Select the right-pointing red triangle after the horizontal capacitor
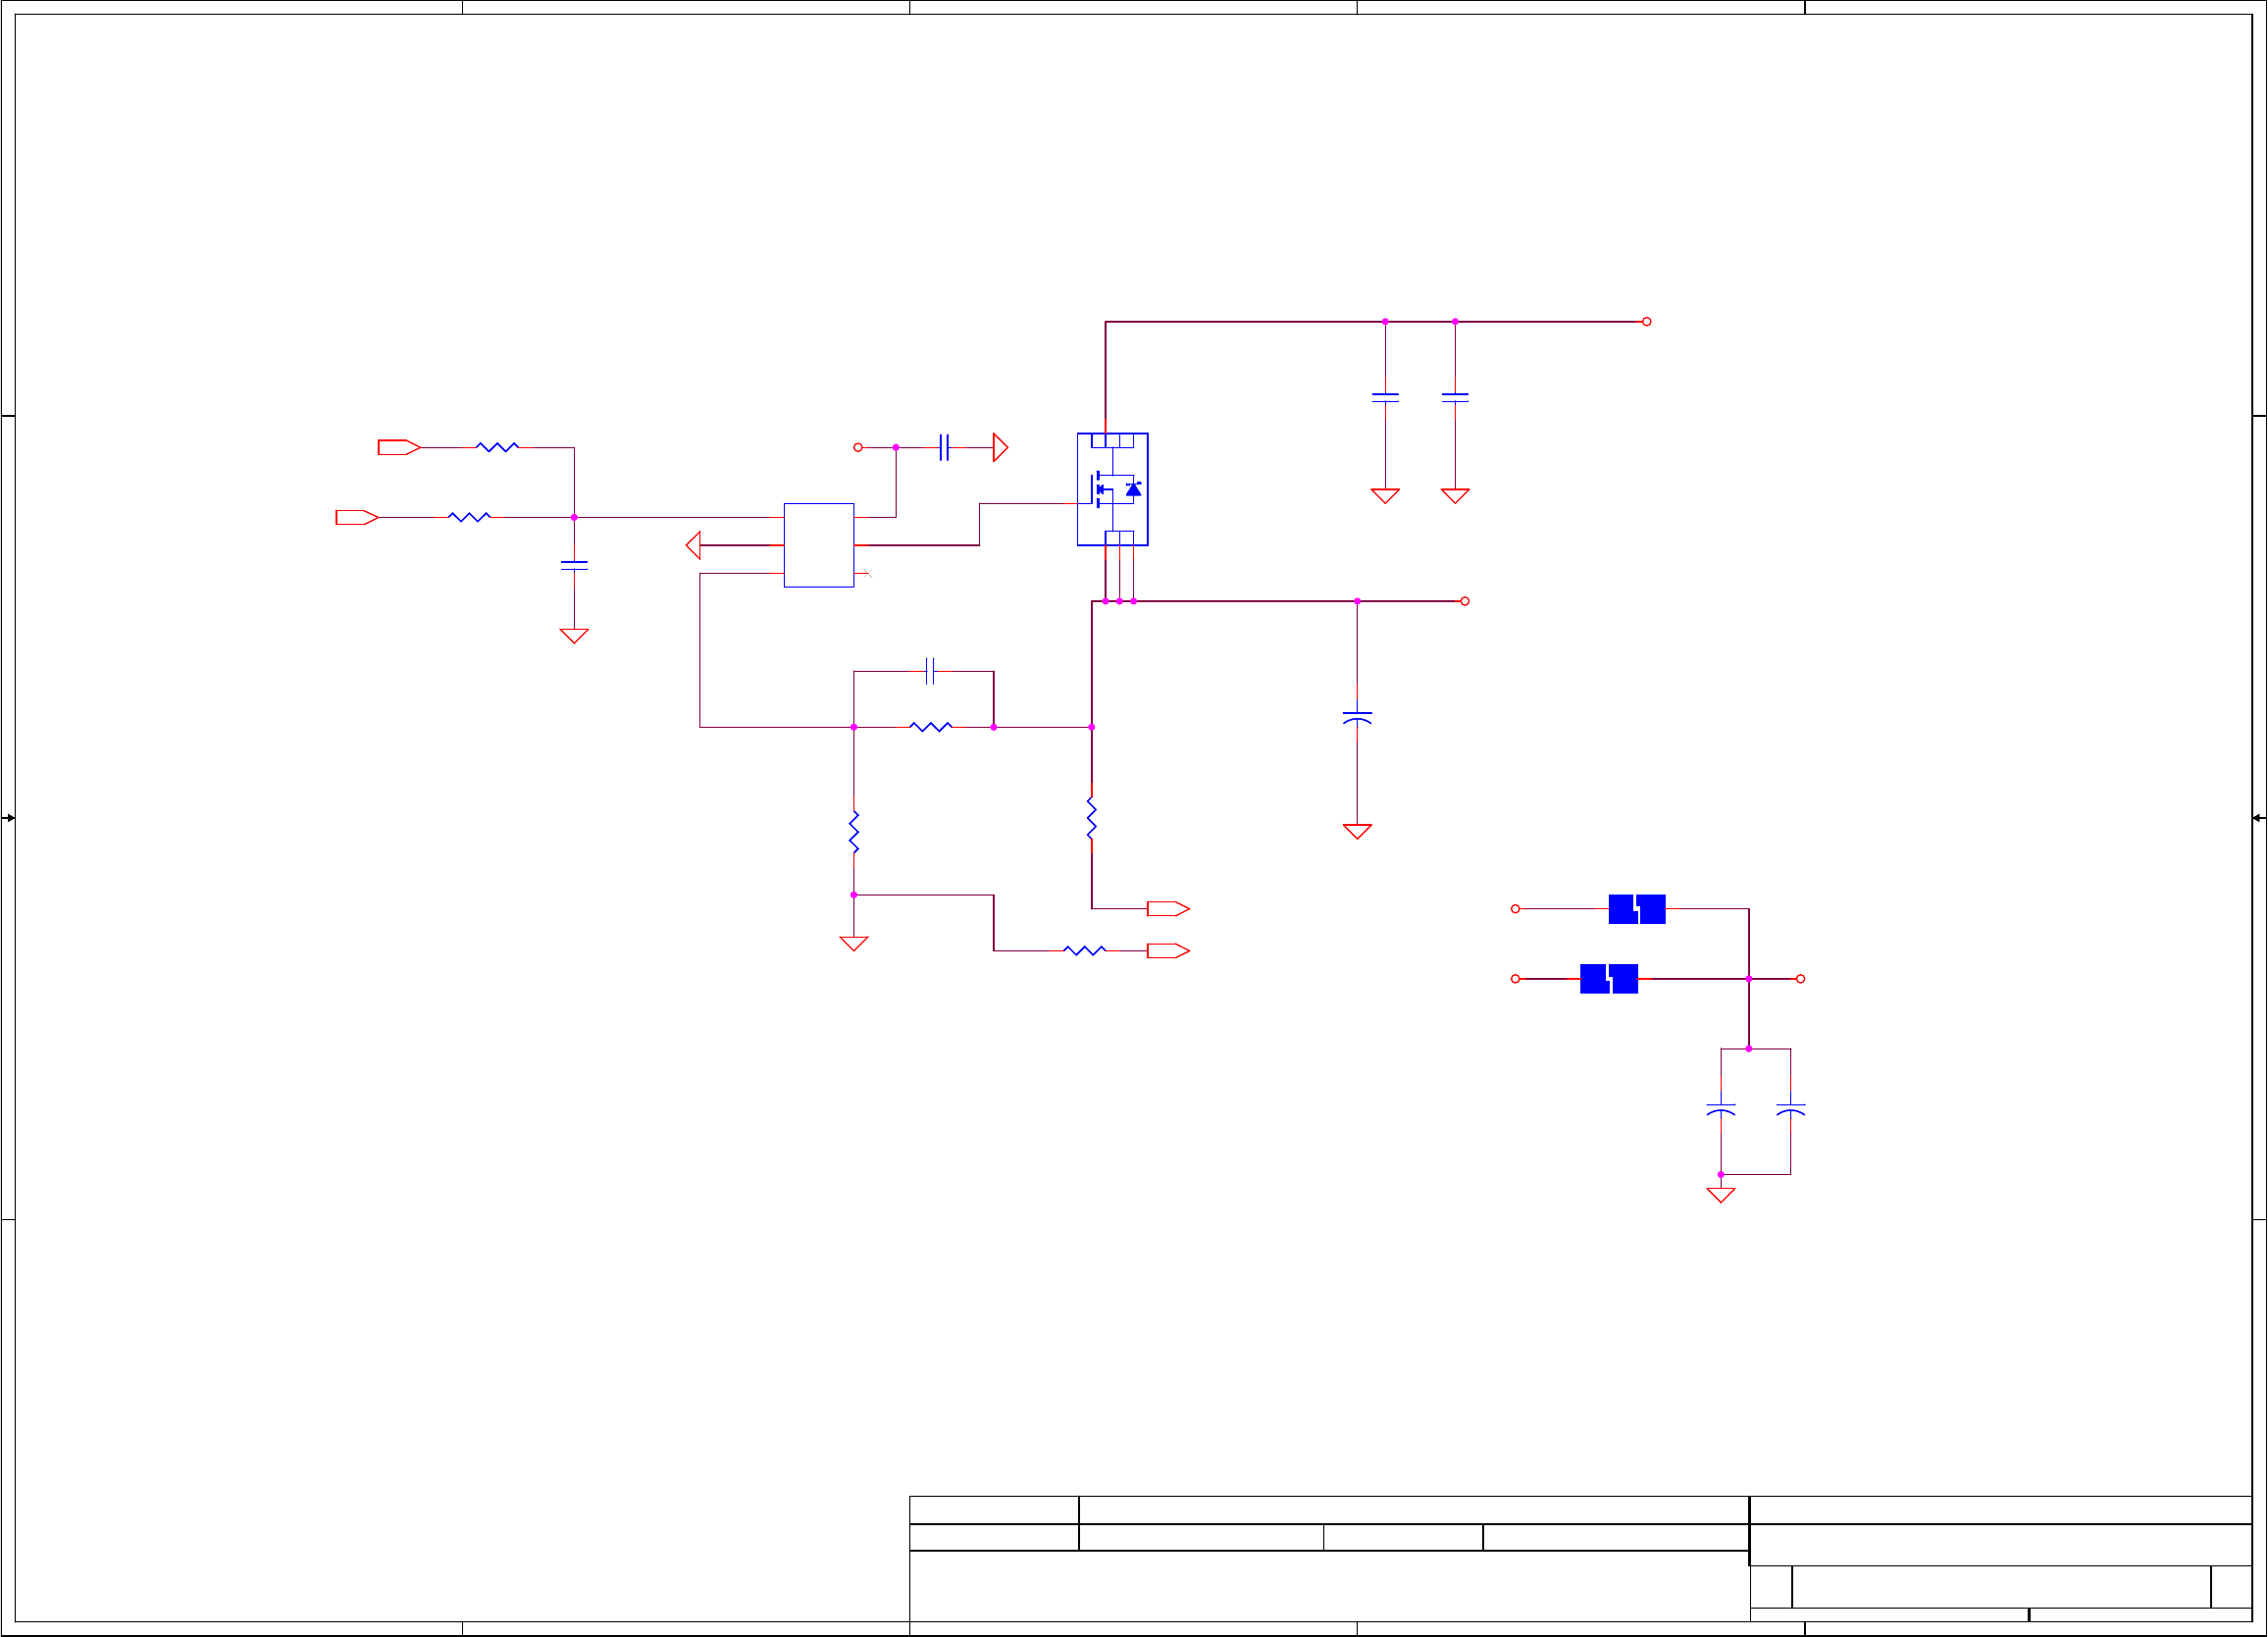This screenshot has height=1637, width=2268. (x=999, y=447)
